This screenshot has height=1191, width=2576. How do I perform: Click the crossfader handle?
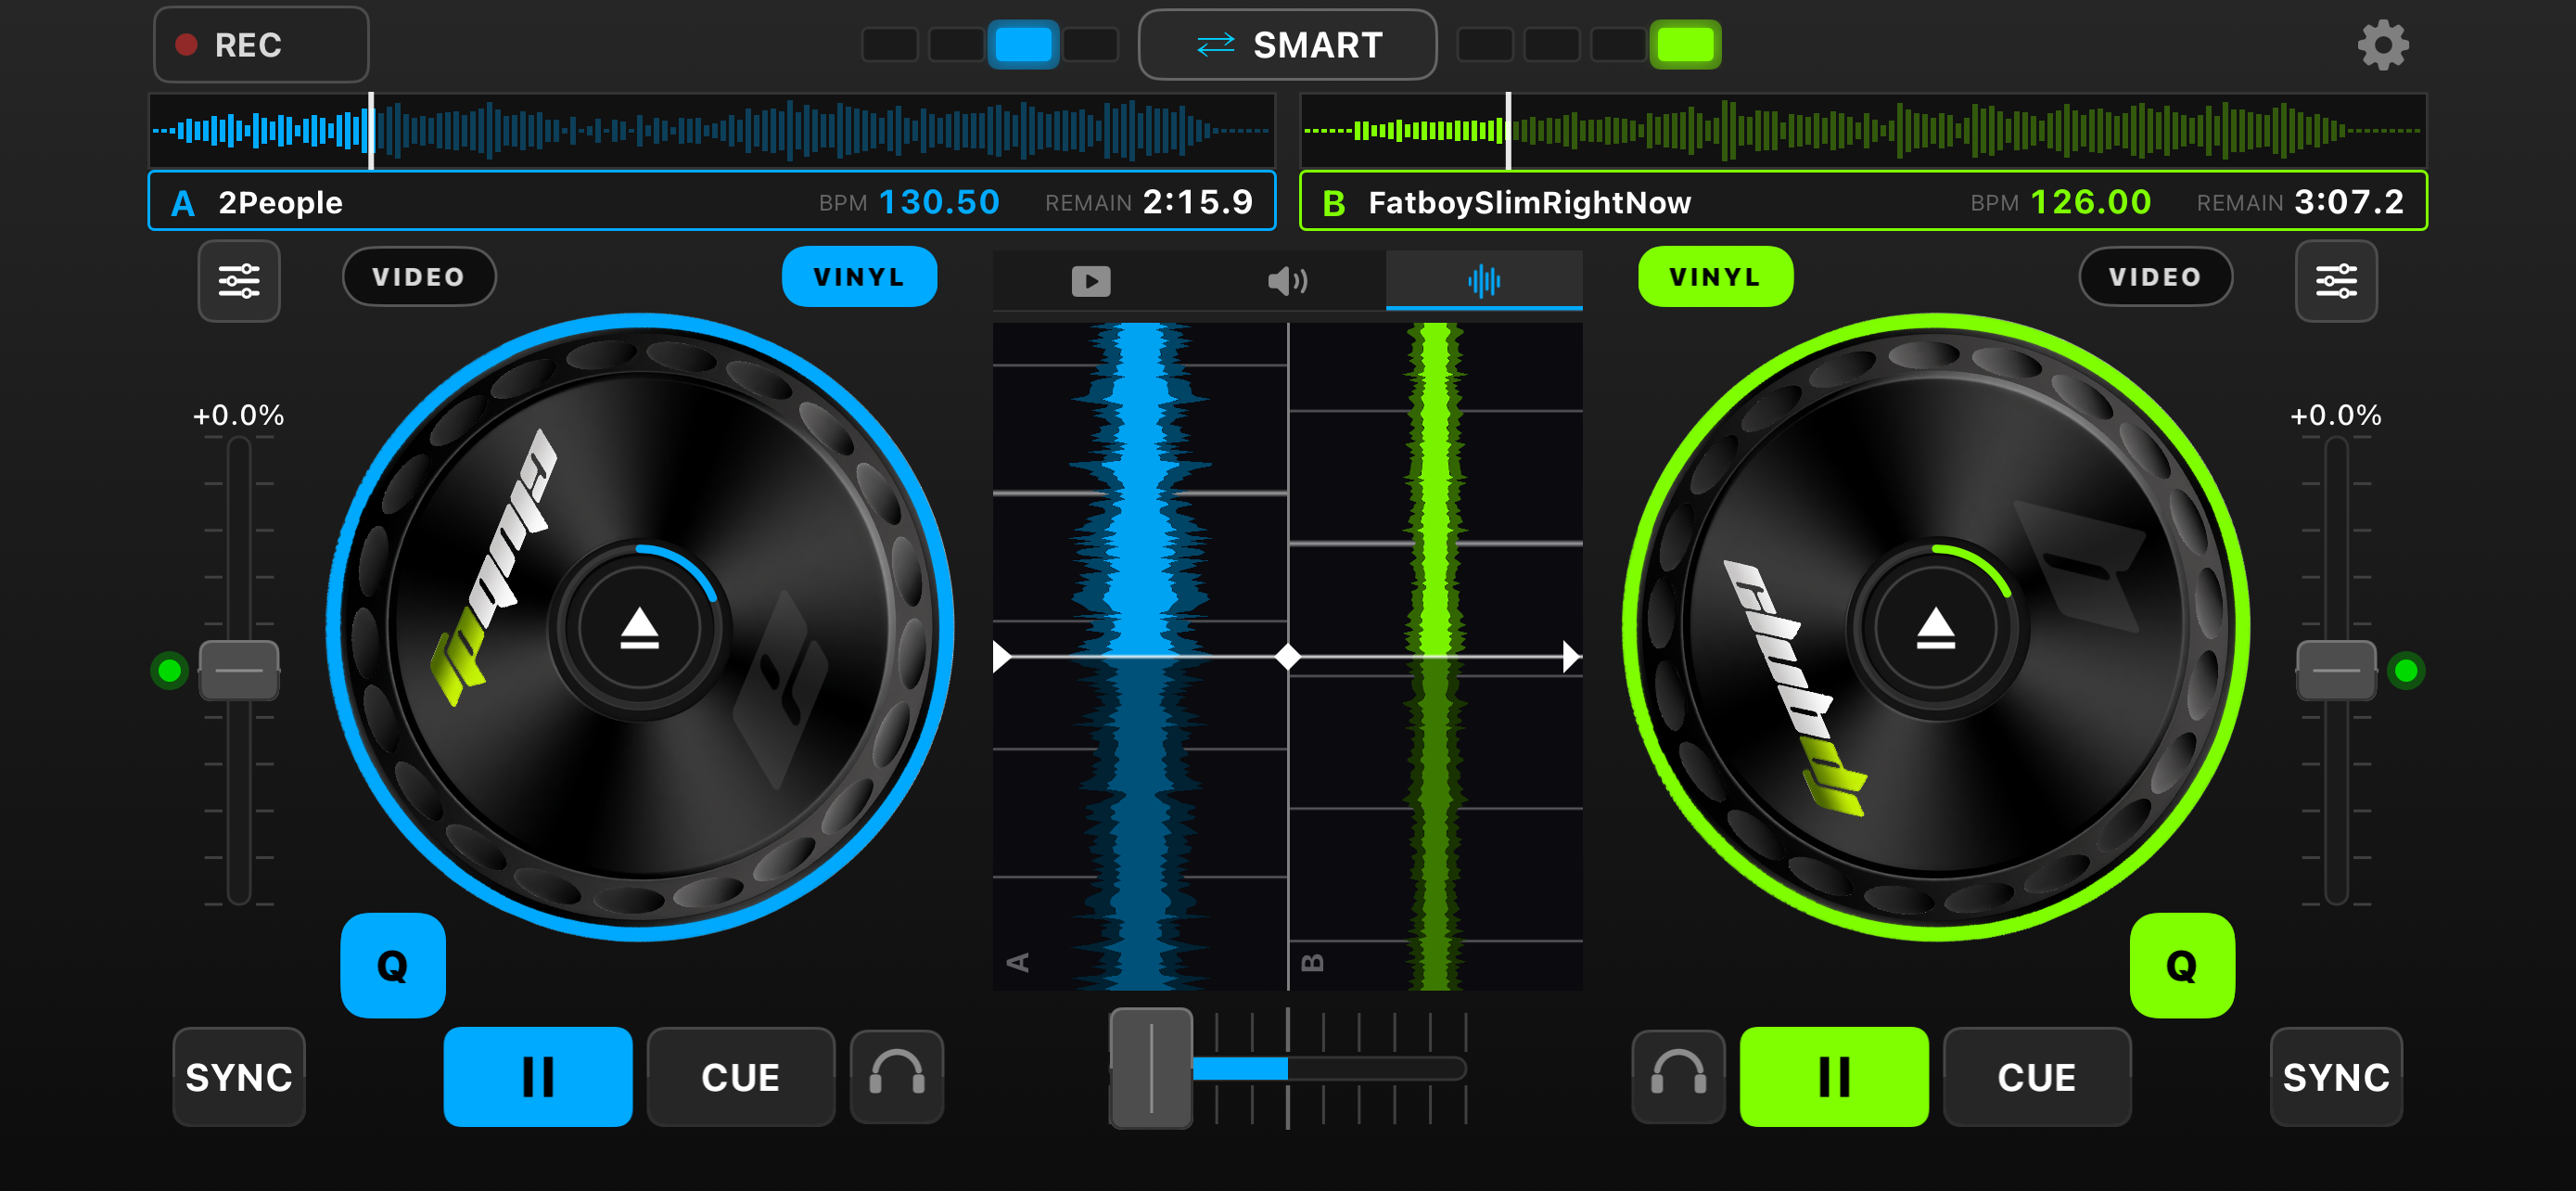coord(1151,1068)
